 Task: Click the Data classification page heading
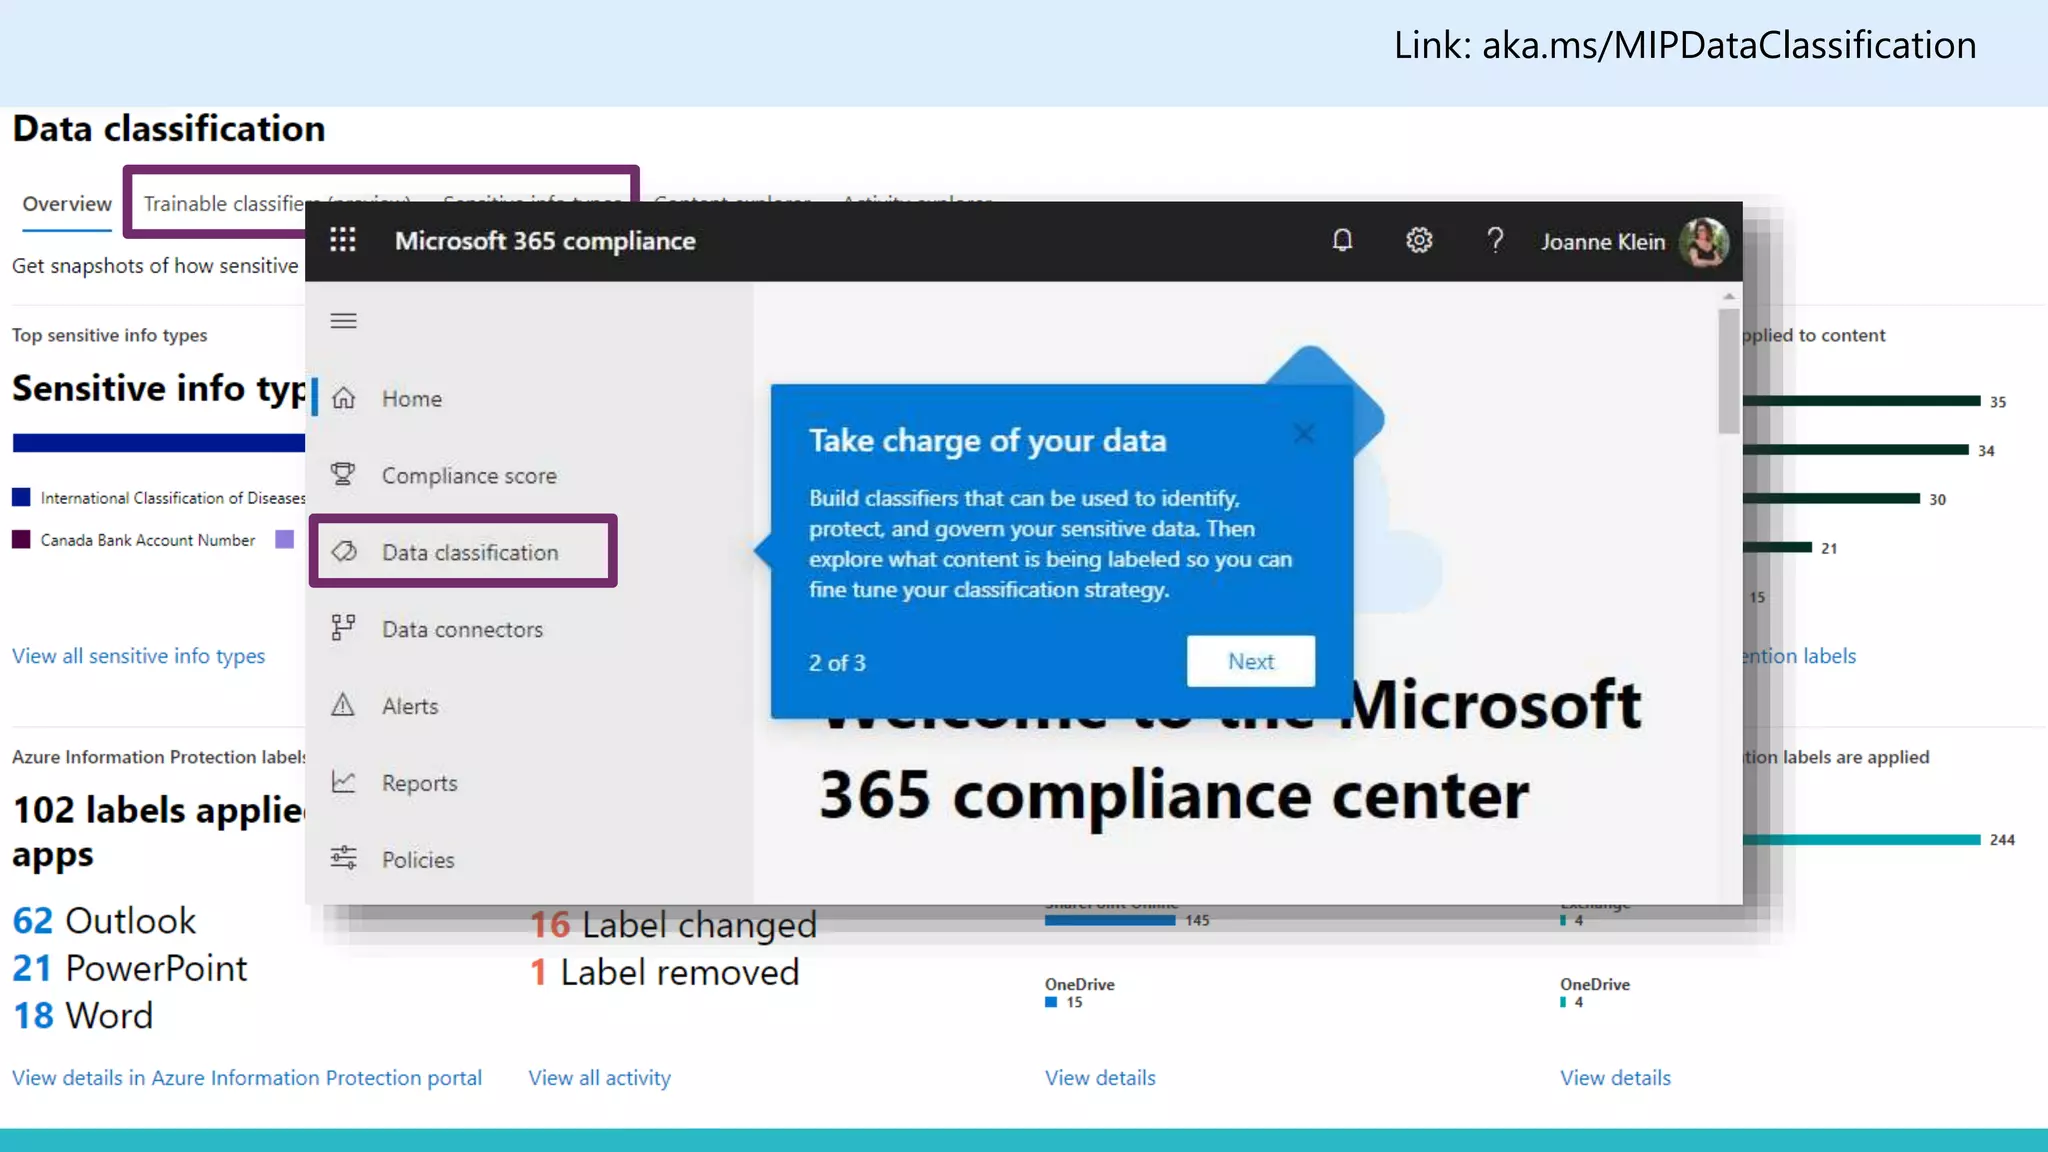(169, 129)
